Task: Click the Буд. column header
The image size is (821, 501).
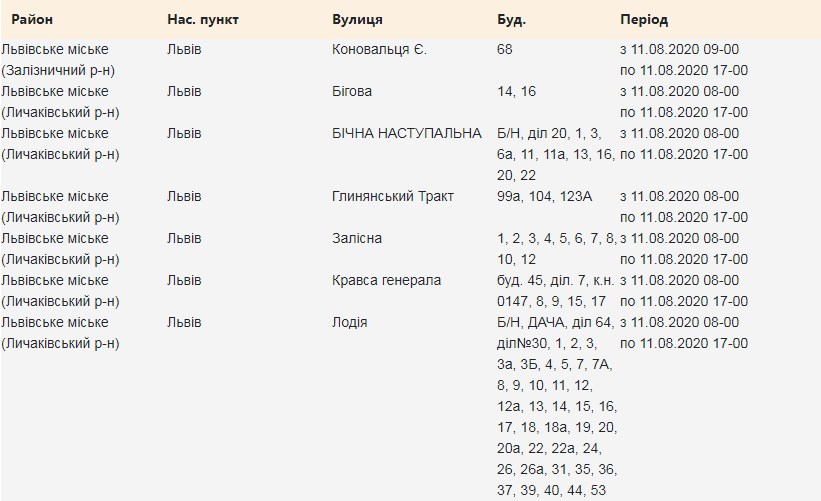Action: (511, 20)
